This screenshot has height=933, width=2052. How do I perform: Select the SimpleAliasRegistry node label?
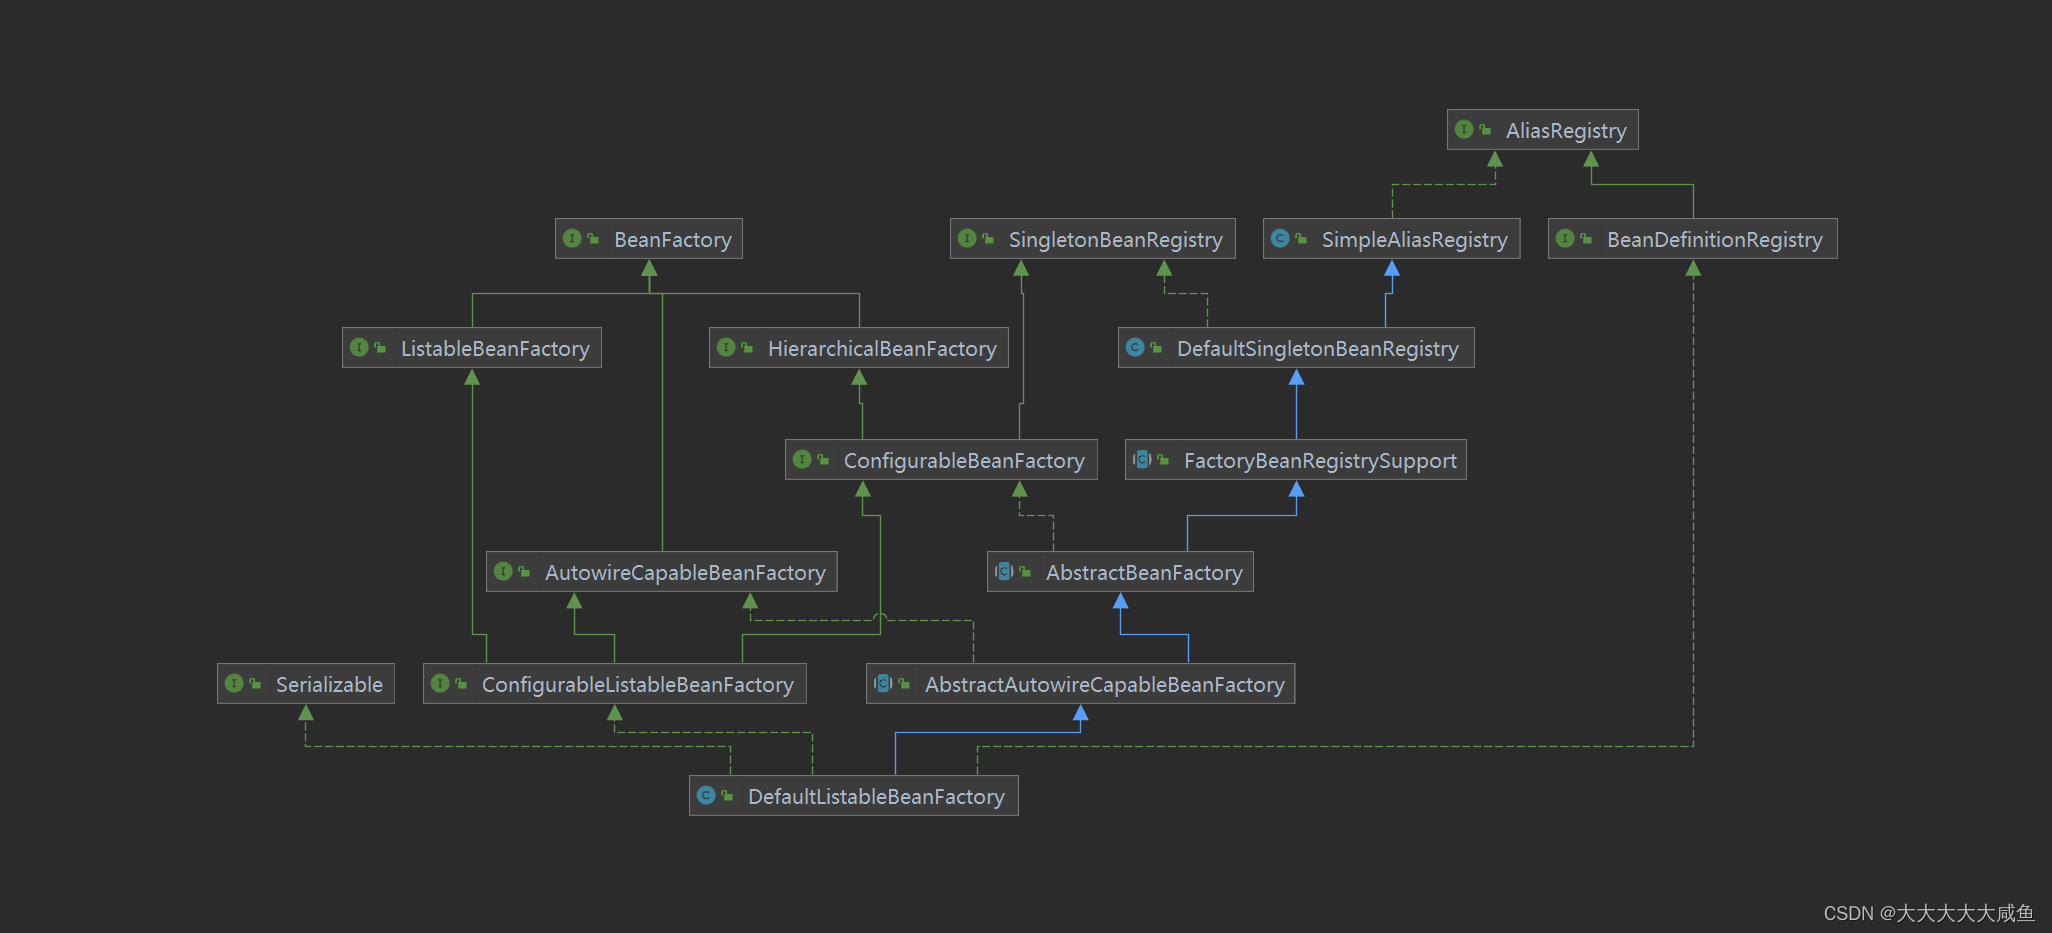point(1415,239)
